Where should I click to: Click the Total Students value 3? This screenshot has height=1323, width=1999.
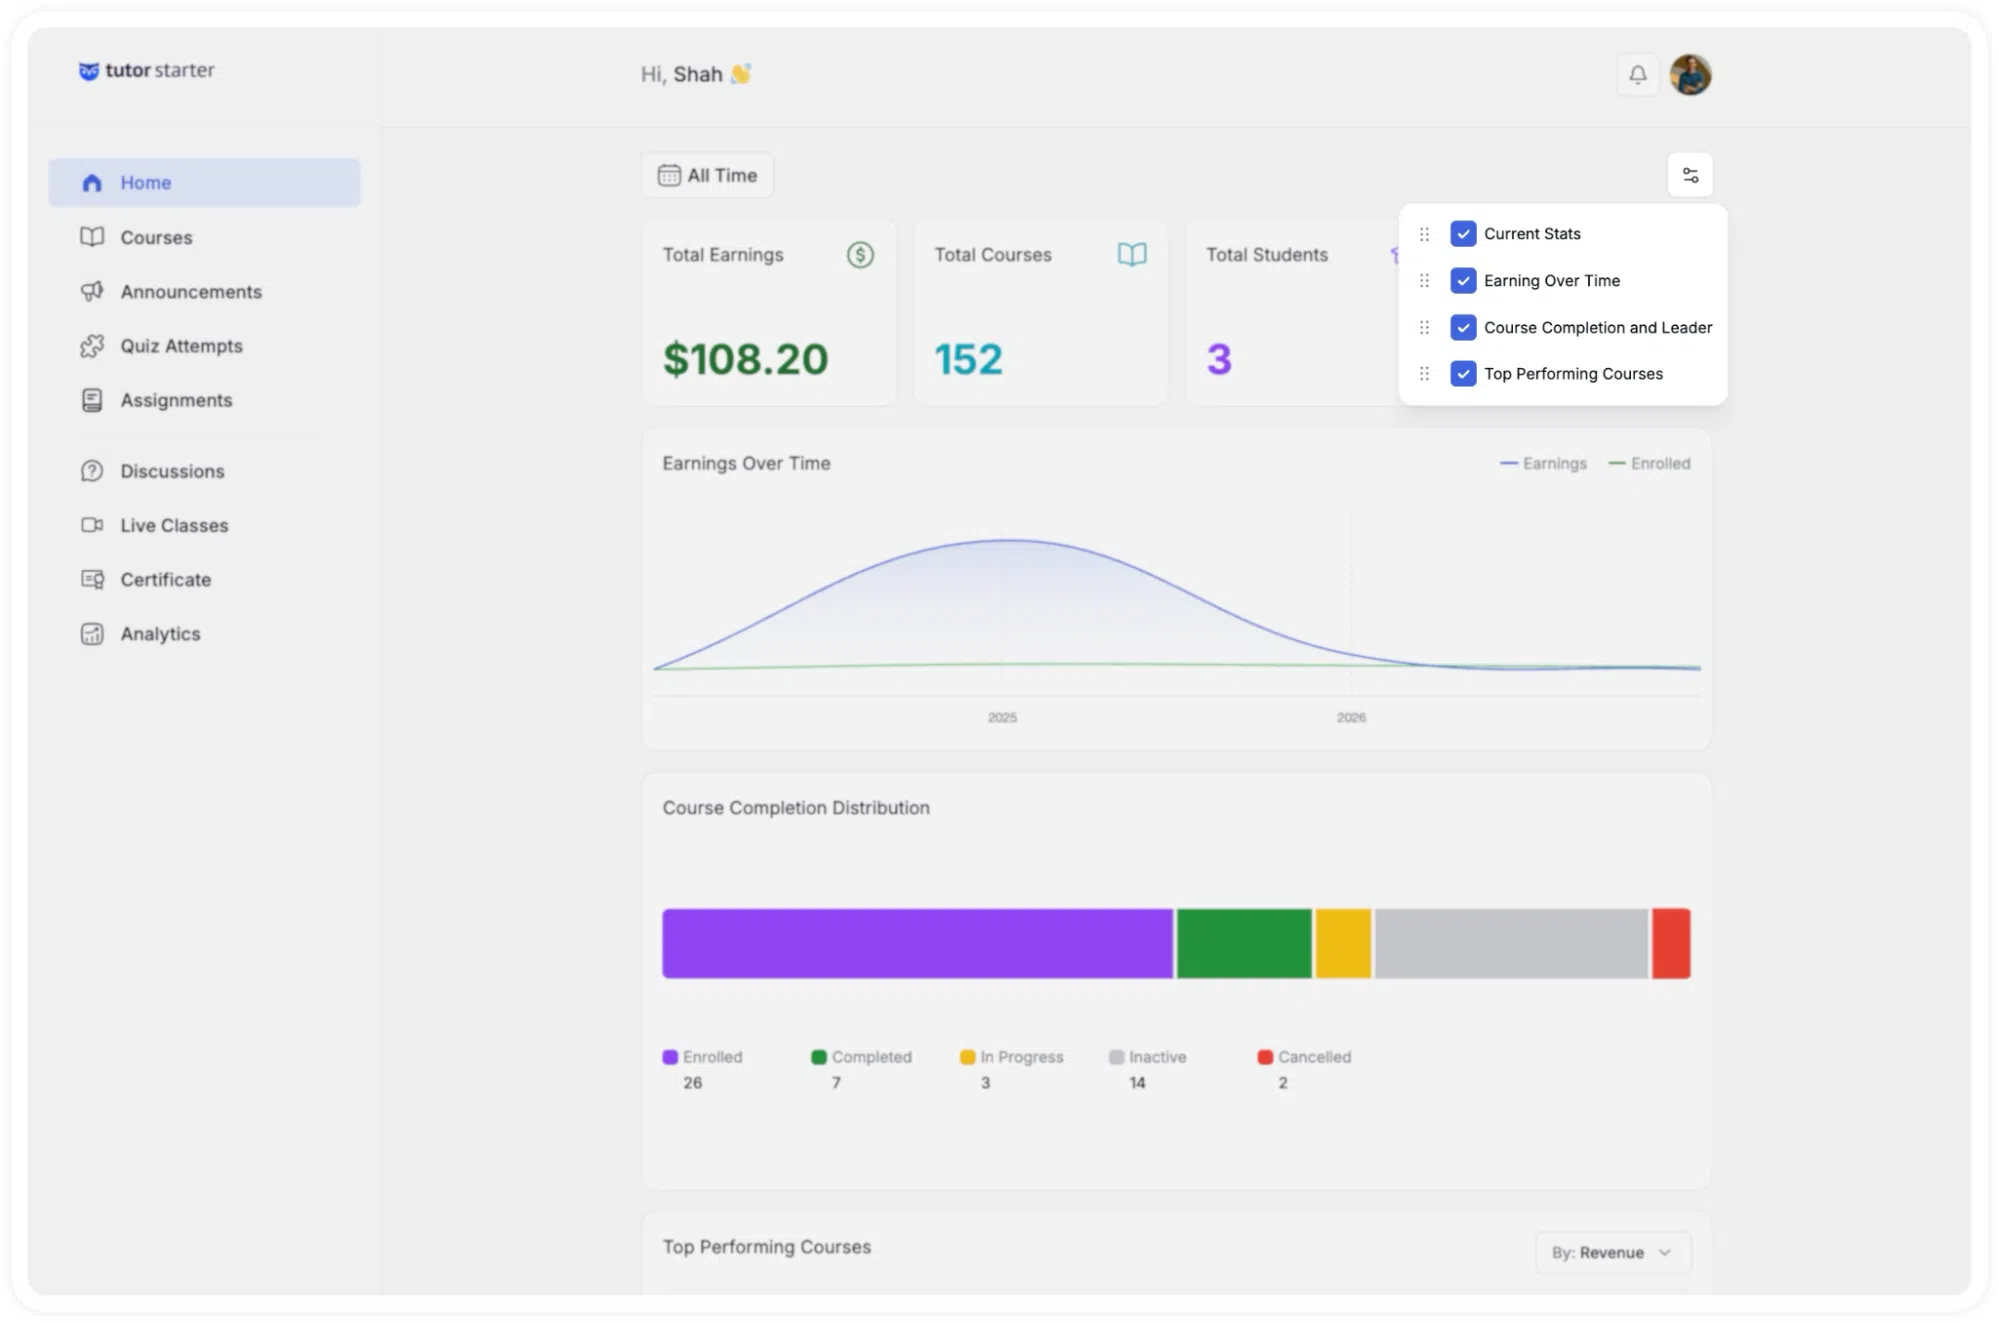point(1219,359)
